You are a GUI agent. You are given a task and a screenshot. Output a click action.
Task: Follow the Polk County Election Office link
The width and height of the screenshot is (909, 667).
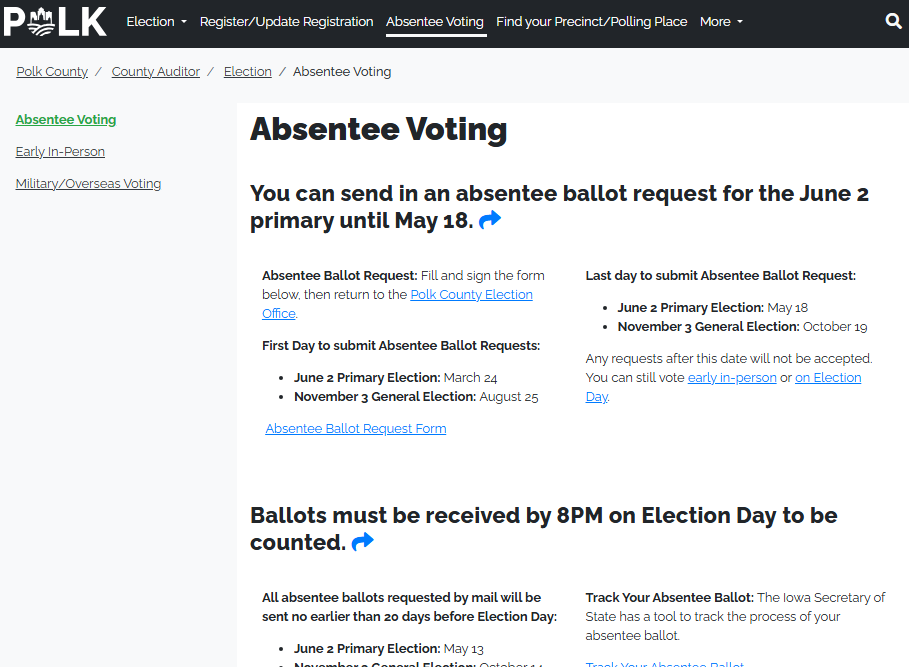point(471,295)
